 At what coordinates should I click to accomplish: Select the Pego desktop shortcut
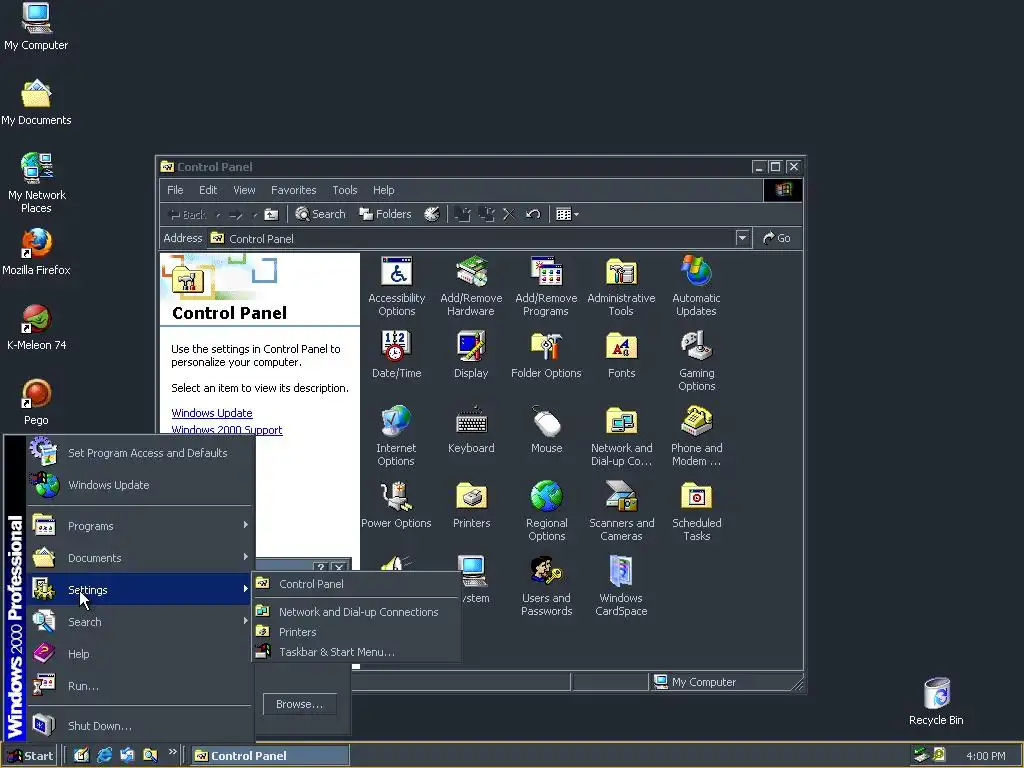click(36, 402)
